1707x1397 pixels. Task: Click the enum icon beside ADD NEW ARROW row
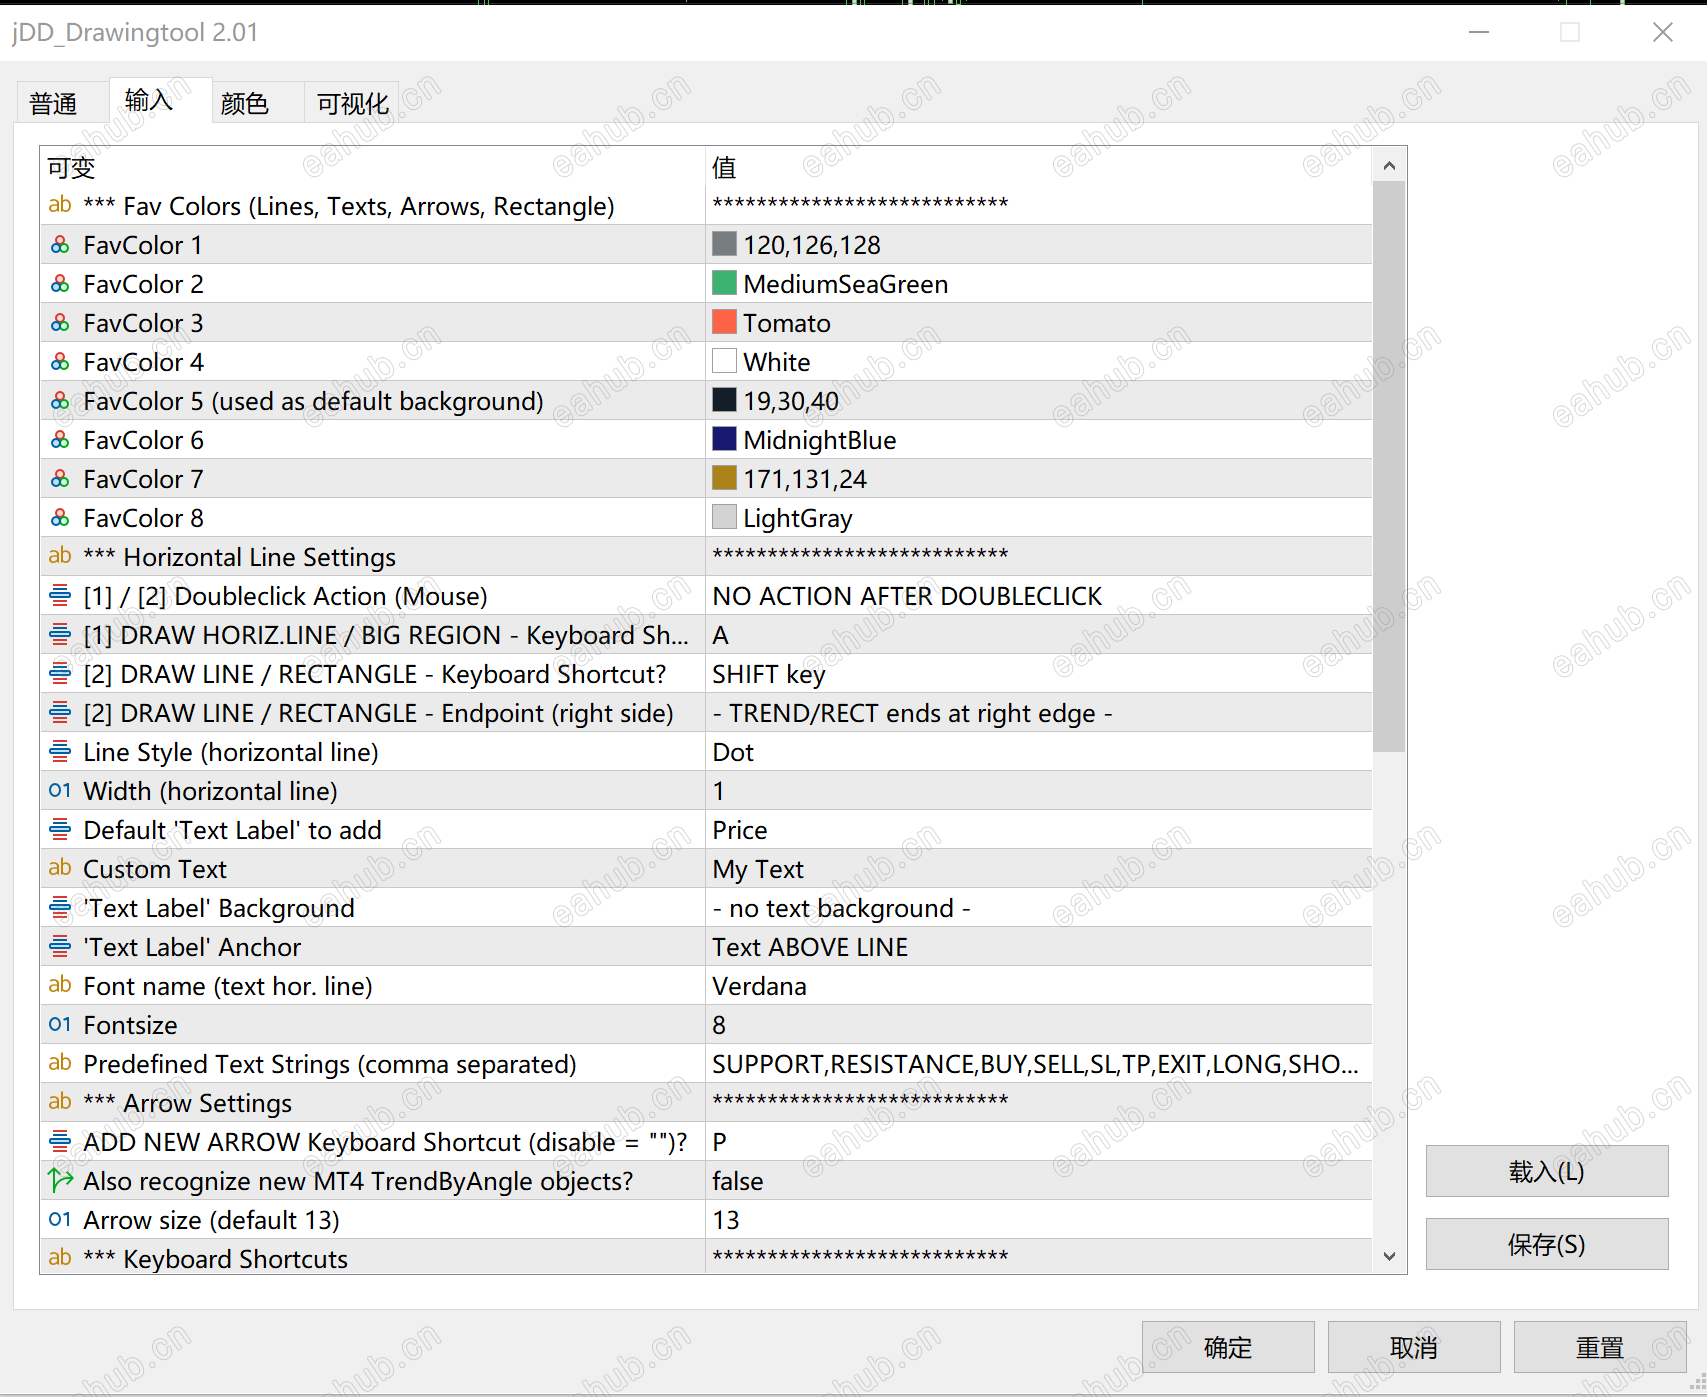click(60, 1142)
